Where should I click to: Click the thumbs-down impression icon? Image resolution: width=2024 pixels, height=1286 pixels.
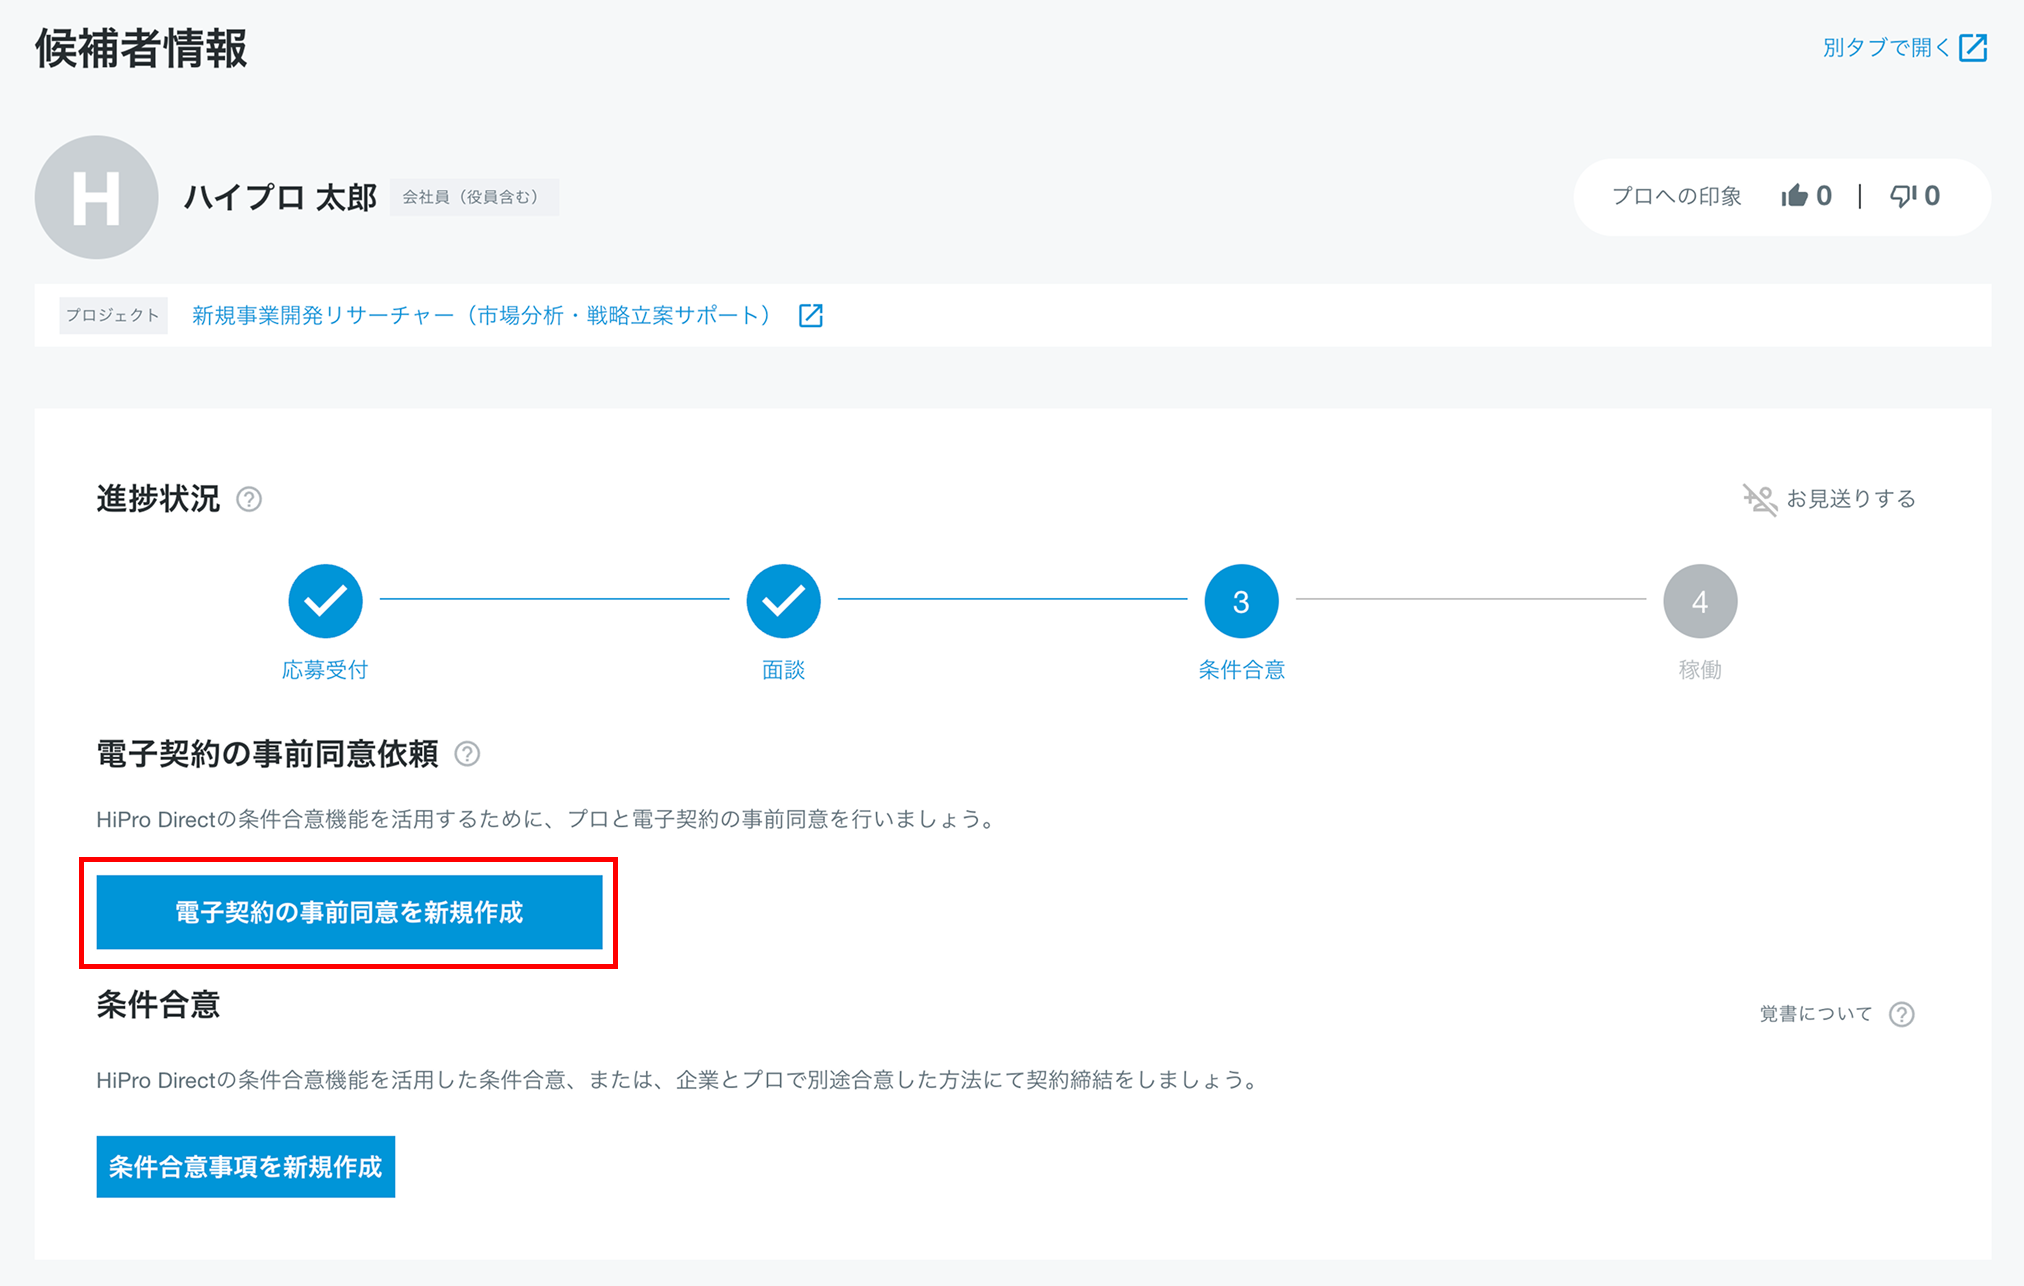pyautogui.click(x=1902, y=196)
